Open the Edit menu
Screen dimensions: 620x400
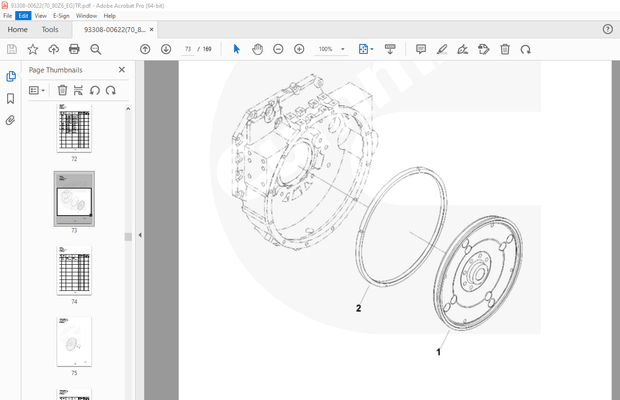click(23, 16)
